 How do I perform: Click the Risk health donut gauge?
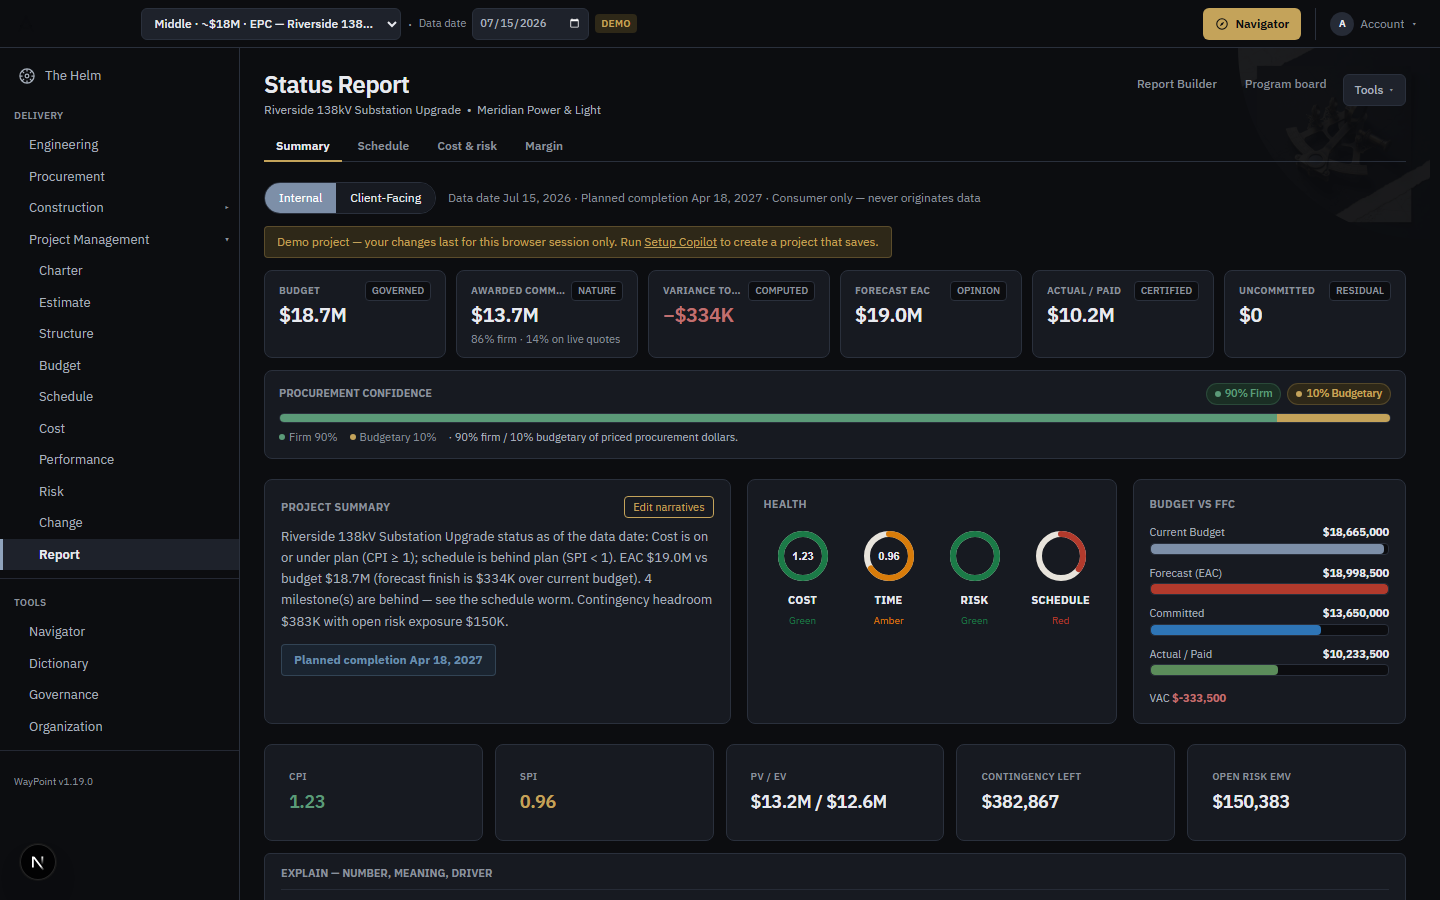click(x=975, y=556)
